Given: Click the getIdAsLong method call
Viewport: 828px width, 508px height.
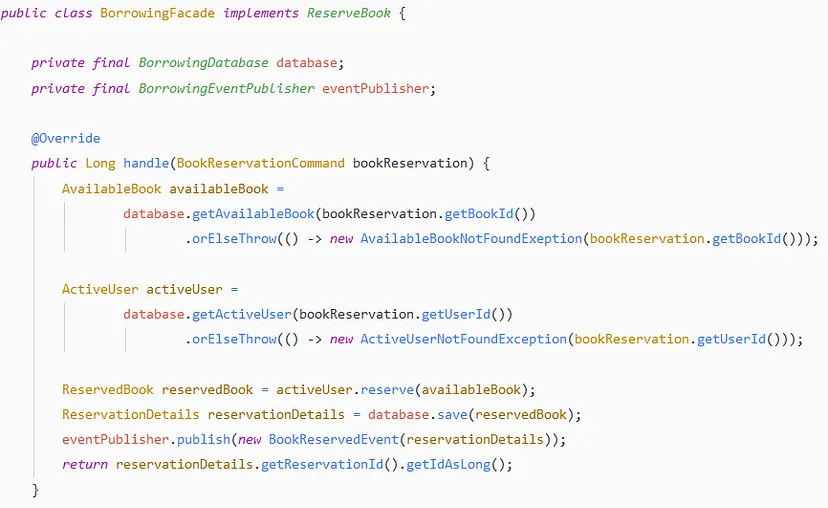Looking at the screenshot, I should point(448,465).
